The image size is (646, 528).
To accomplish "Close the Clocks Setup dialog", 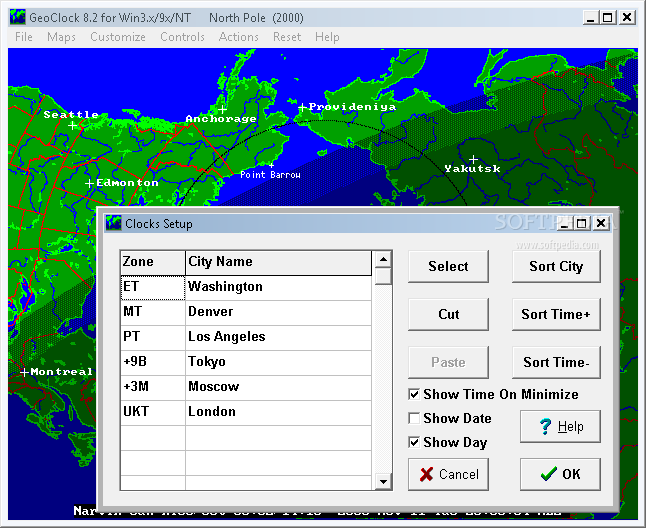I will [601, 223].
